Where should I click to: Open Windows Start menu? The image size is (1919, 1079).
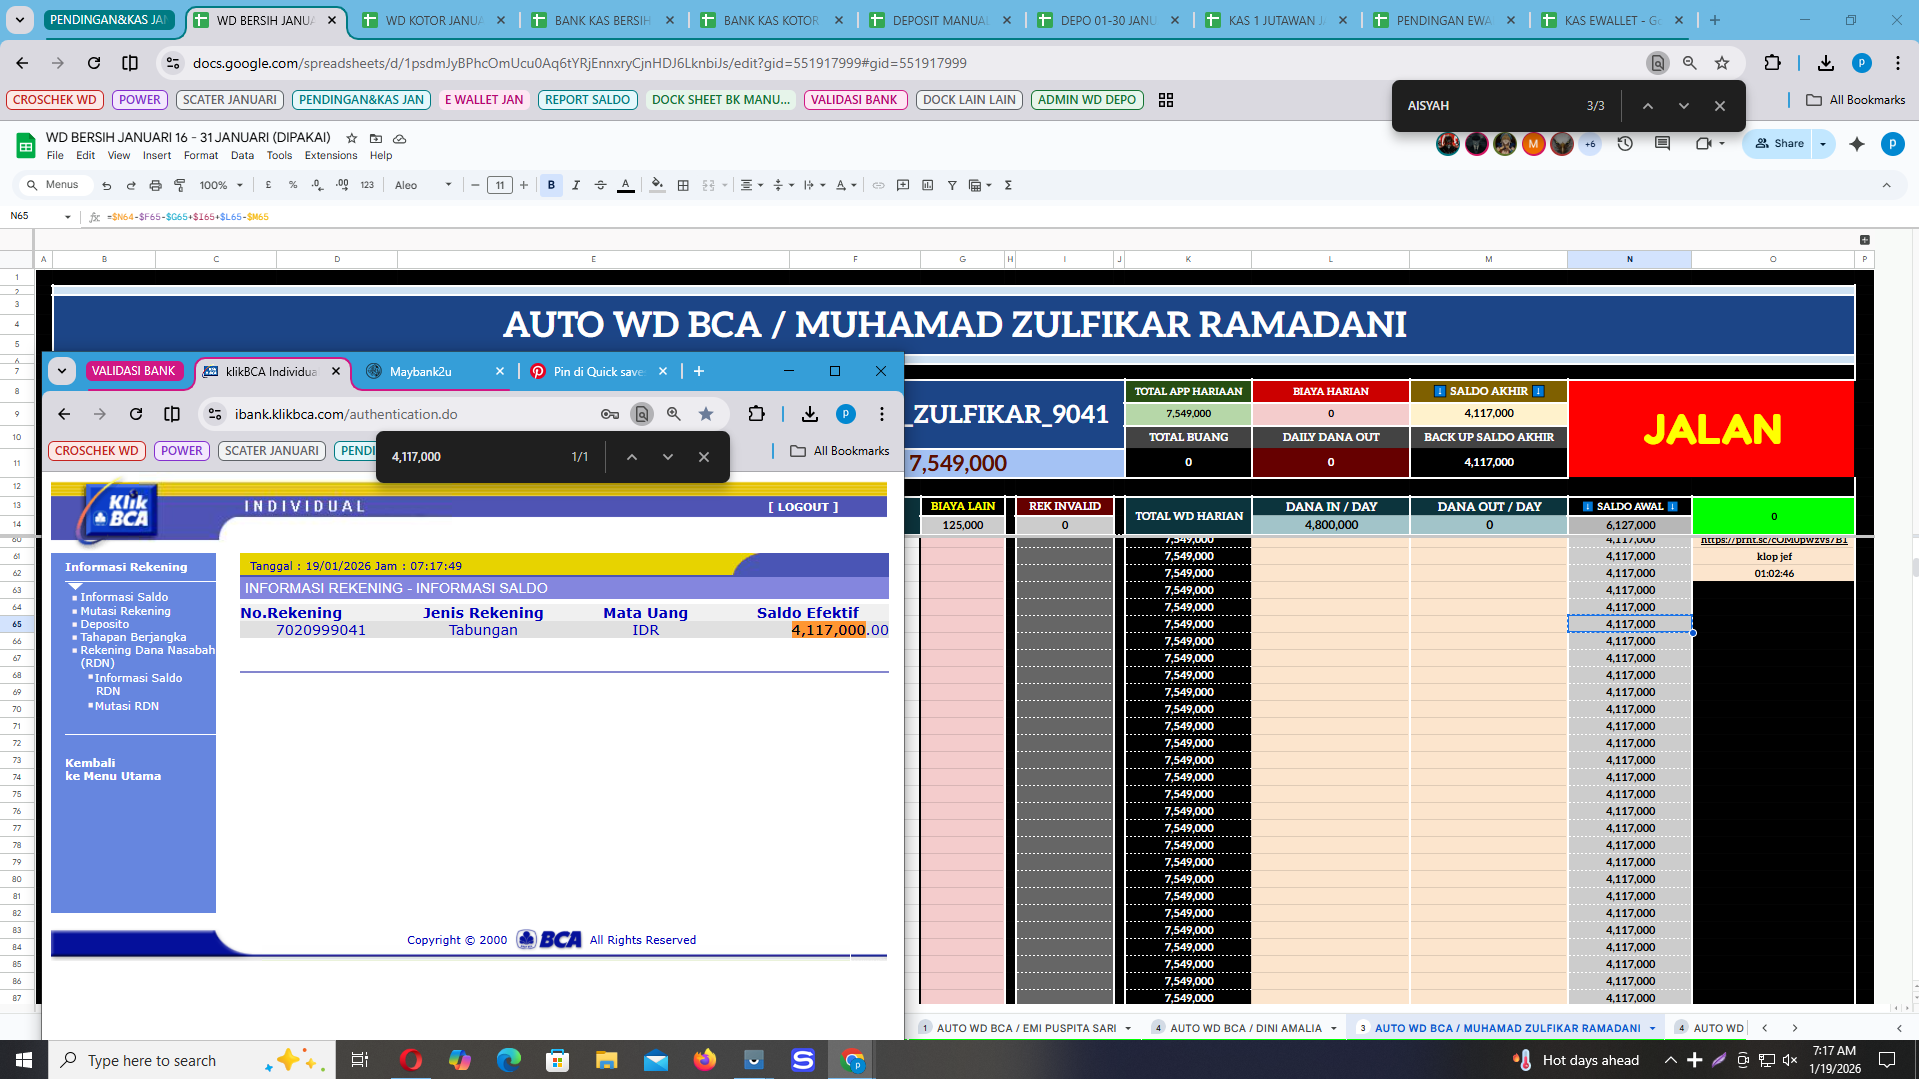[x=23, y=1060]
